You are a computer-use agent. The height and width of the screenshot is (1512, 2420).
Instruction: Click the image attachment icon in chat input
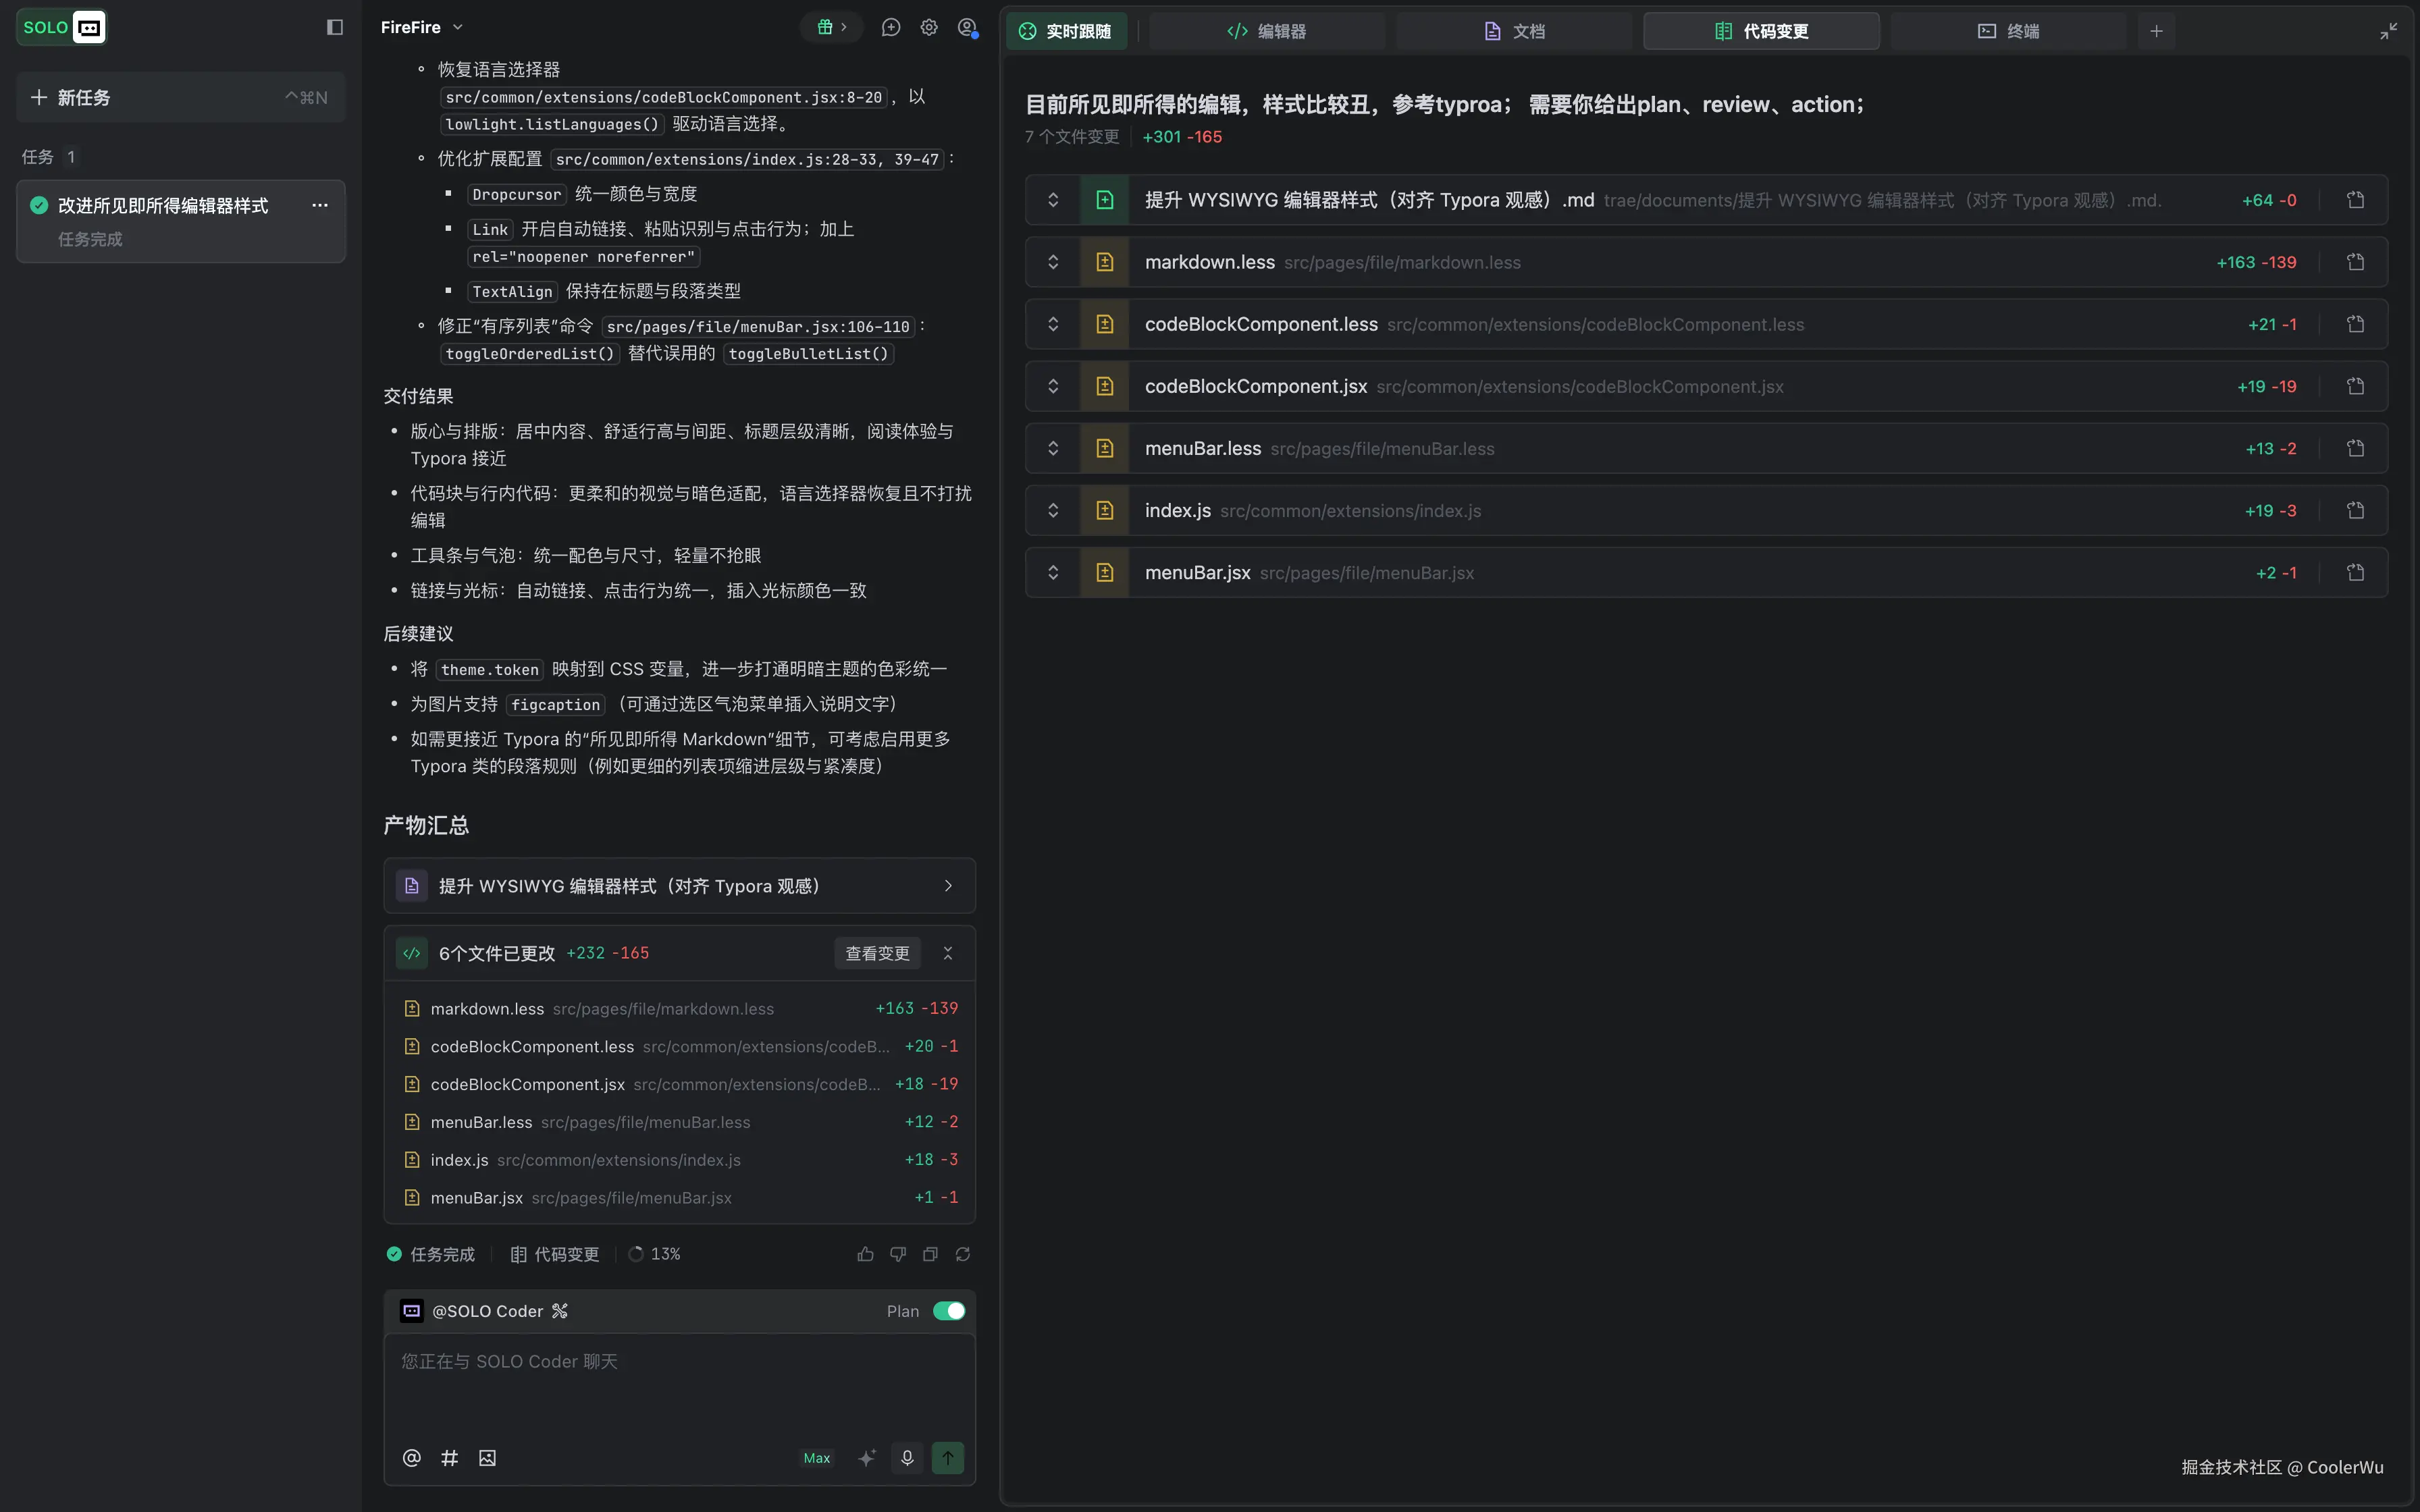coord(487,1458)
